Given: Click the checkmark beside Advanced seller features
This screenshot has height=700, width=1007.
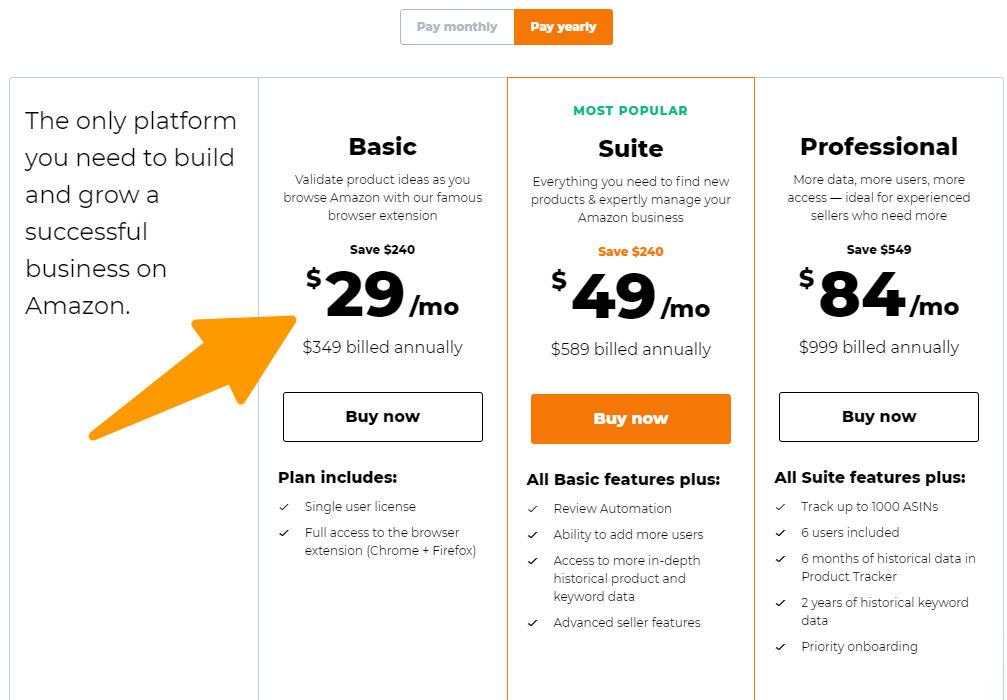Looking at the screenshot, I should click(533, 623).
